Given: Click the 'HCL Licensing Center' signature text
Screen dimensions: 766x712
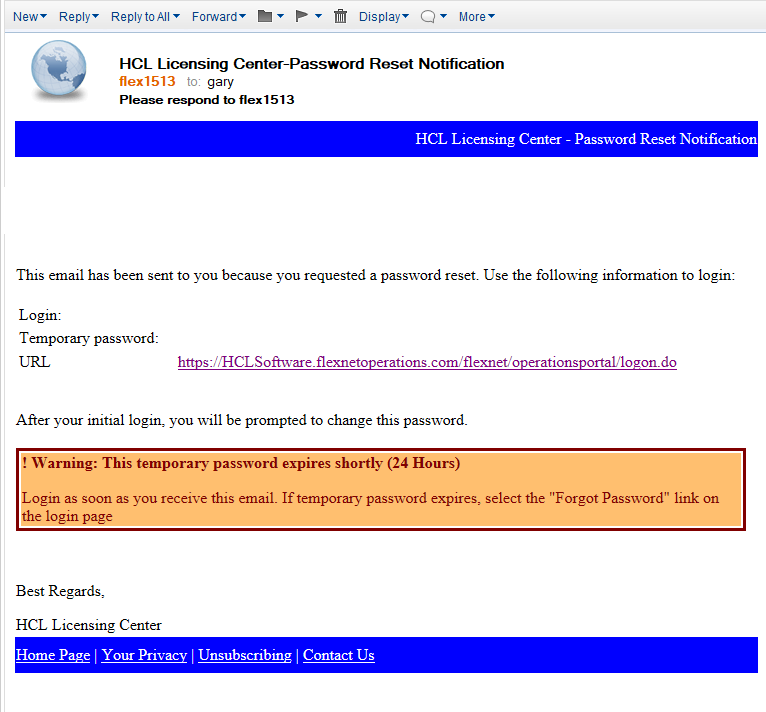Looking at the screenshot, I should [x=89, y=625].
